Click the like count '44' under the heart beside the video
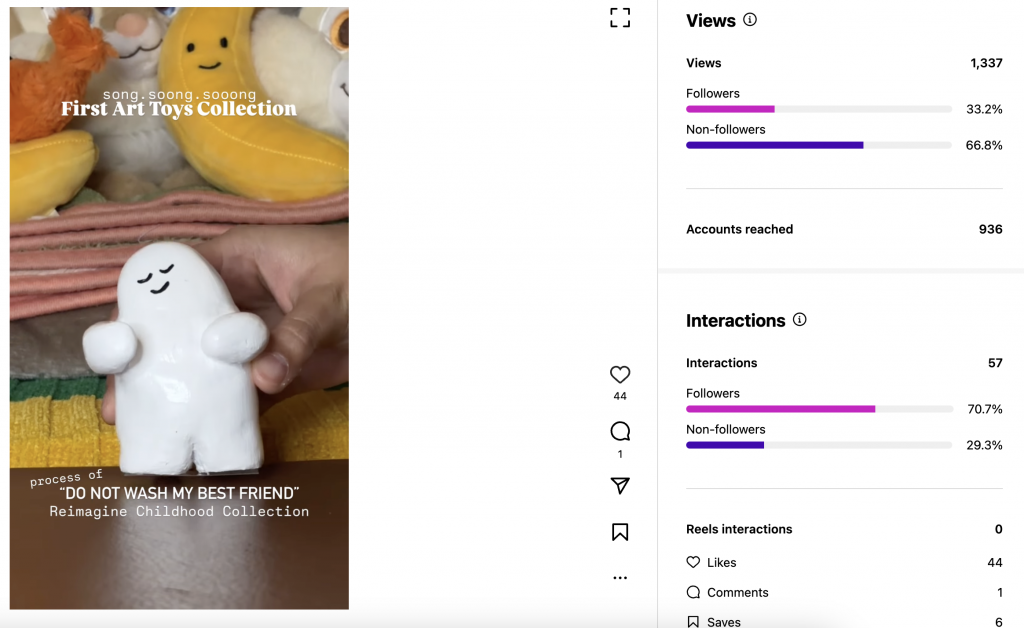The image size is (1024, 628). click(620, 396)
